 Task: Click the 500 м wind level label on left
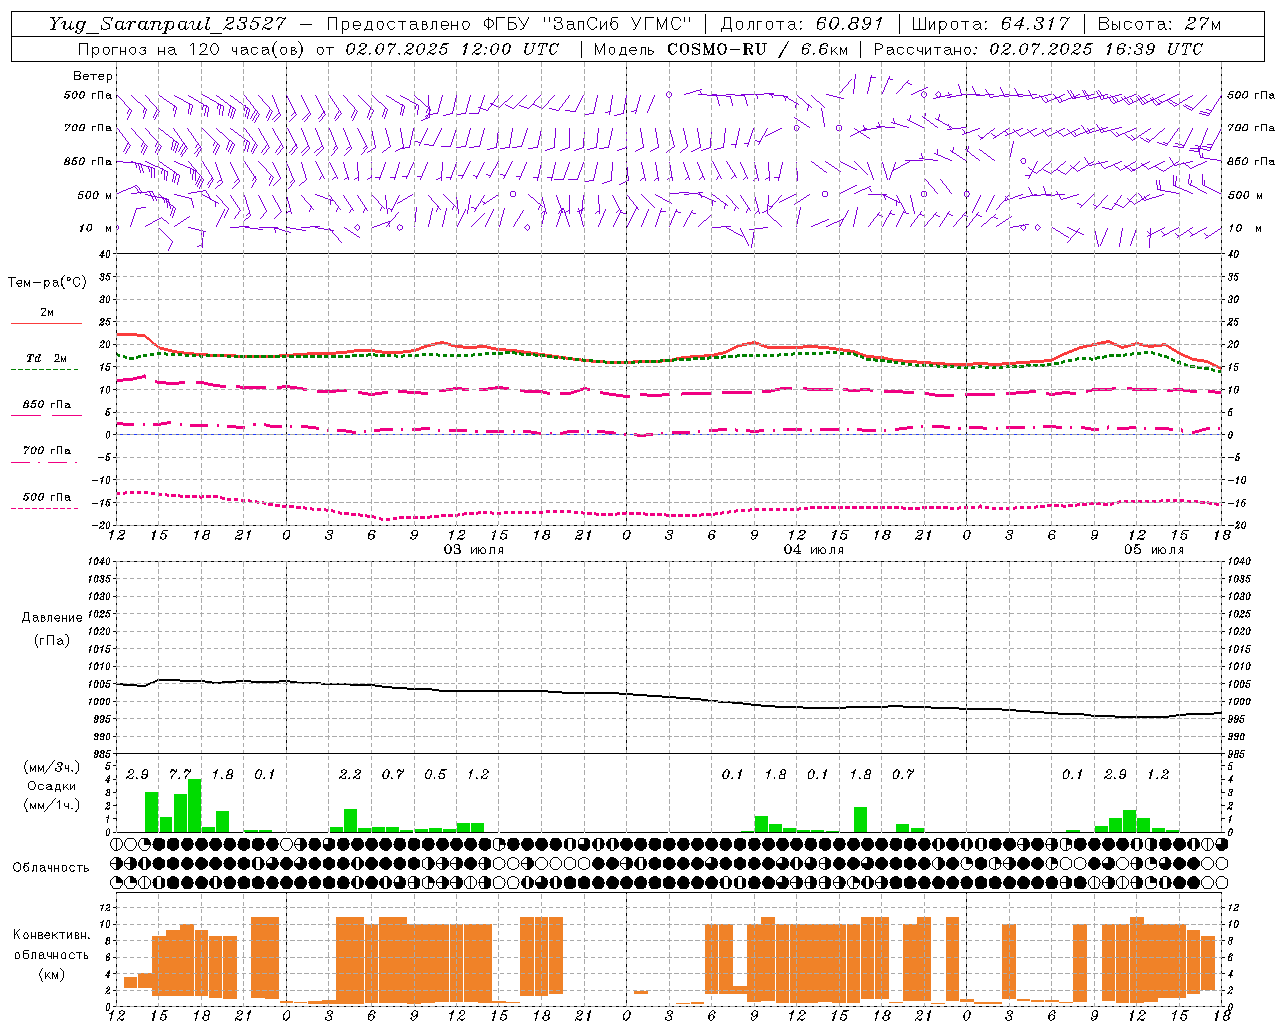(x=94, y=195)
